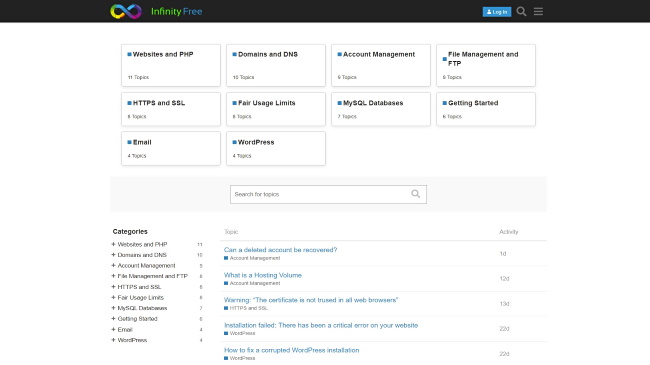Open the Domains and DNS category card
Viewport: 650px width, 365px height.
click(x=276, y=65)
